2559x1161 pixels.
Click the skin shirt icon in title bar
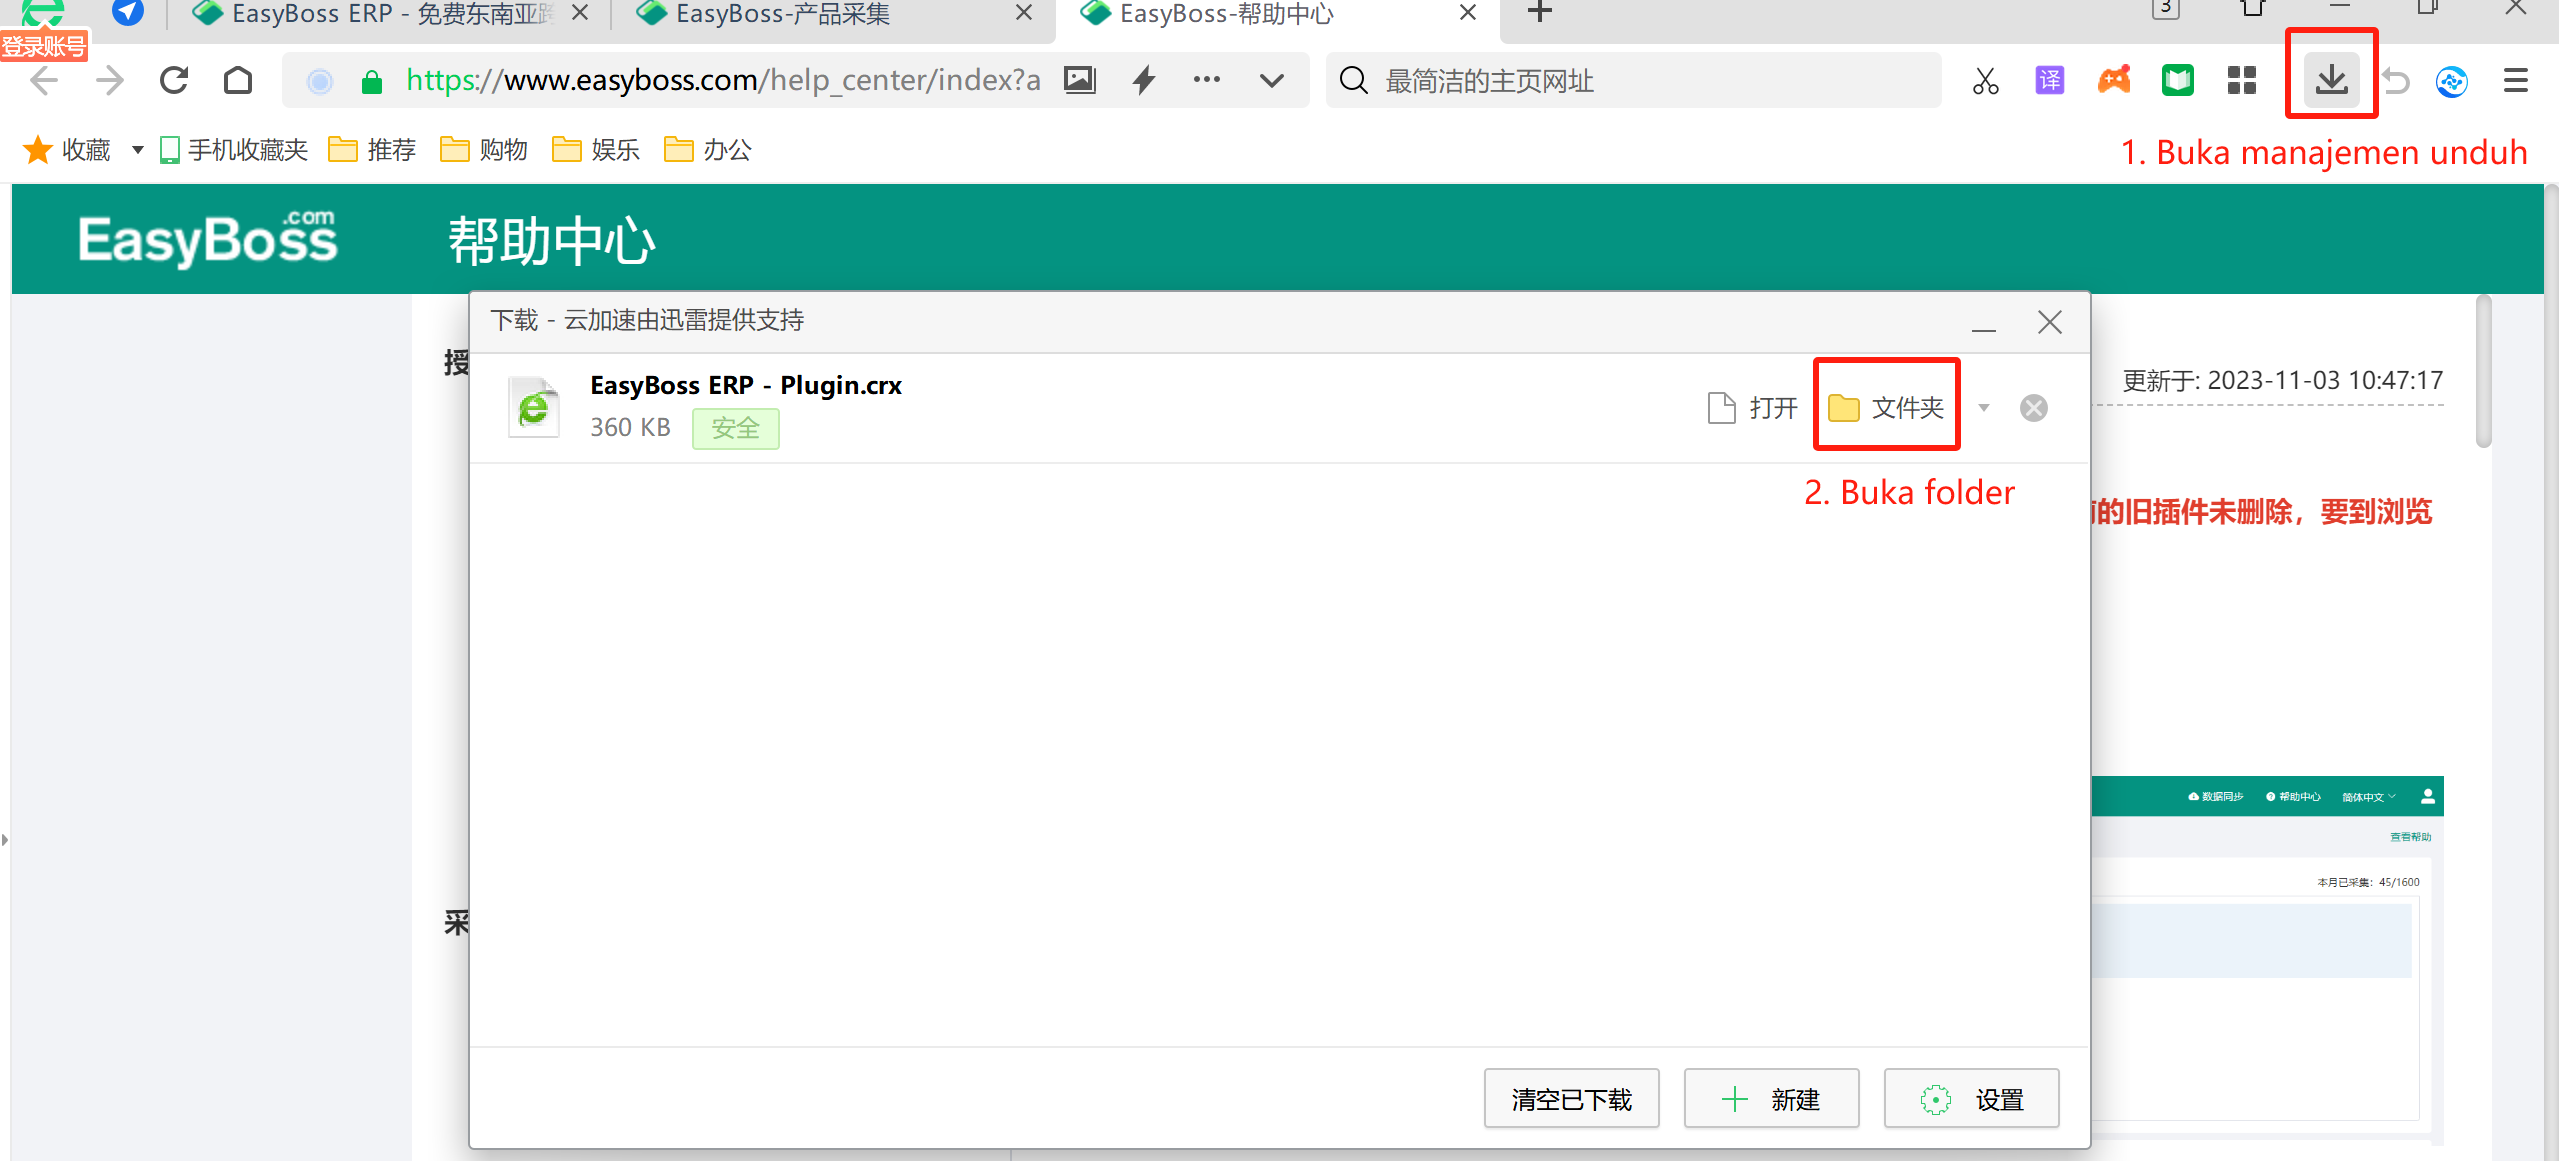coord(2252,9)
